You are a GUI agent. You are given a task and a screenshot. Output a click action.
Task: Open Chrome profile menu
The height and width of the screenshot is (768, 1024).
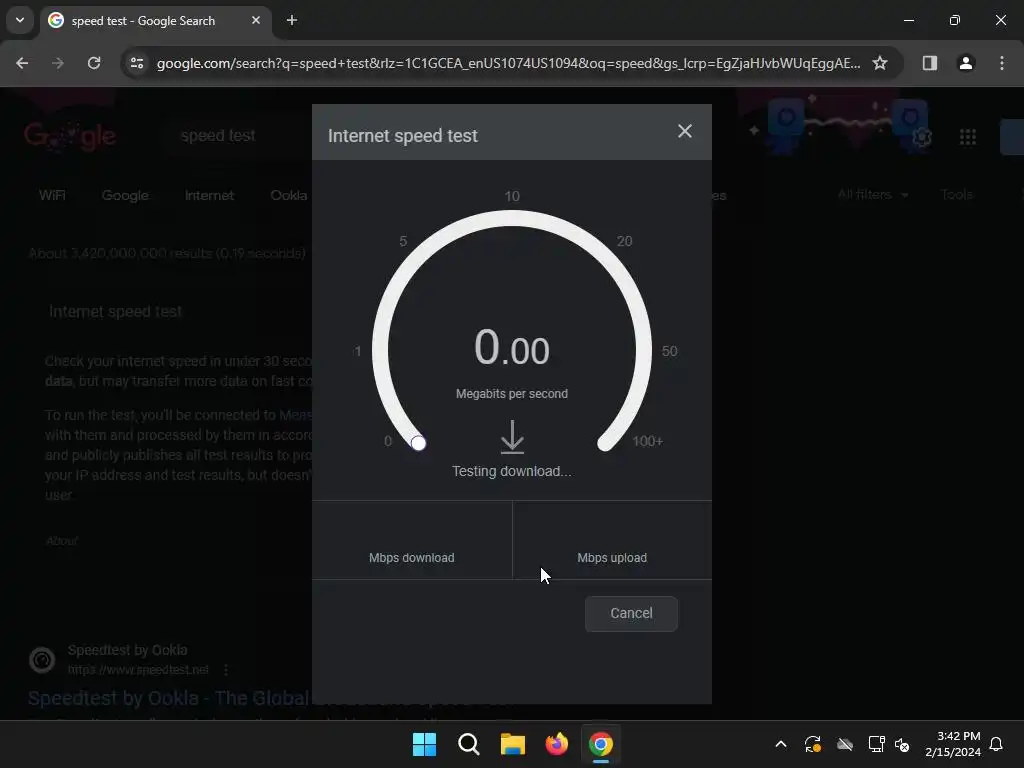[x=966, y=63]
